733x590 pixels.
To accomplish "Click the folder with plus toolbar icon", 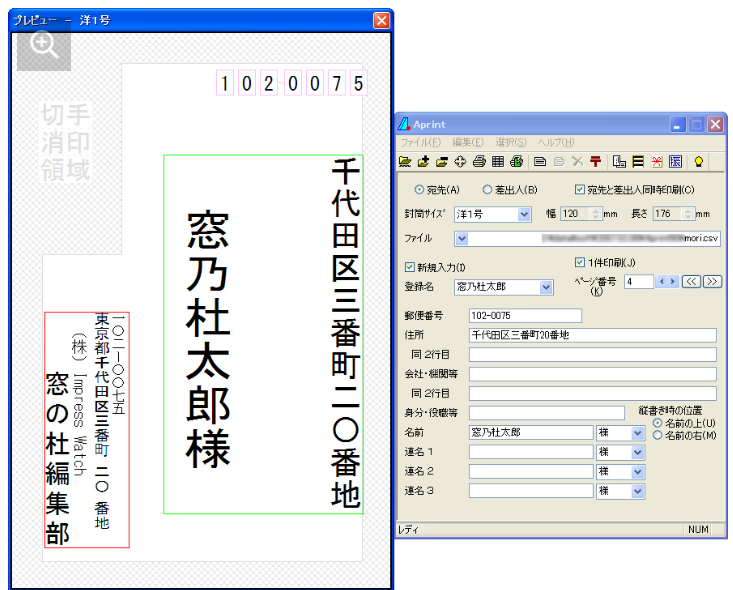I will pos(424,162).
